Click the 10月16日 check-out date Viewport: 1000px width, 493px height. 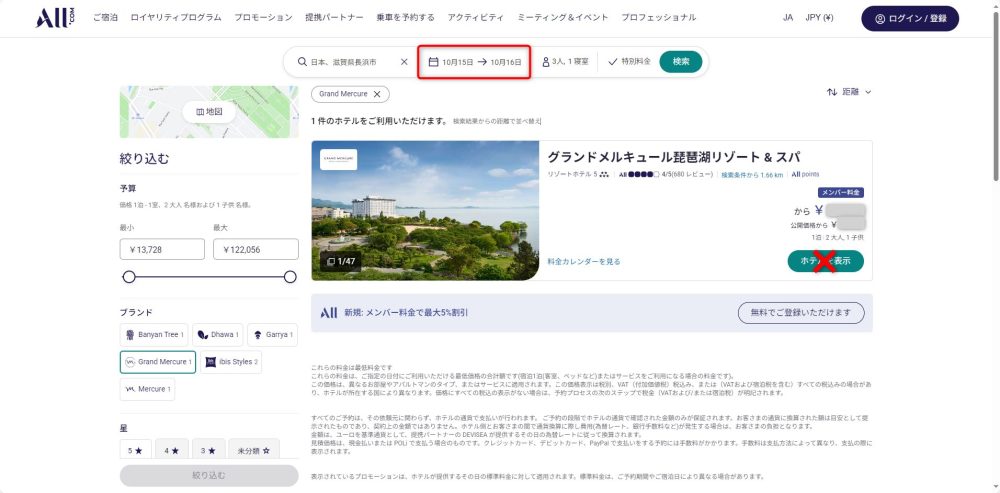click(506, 62)
